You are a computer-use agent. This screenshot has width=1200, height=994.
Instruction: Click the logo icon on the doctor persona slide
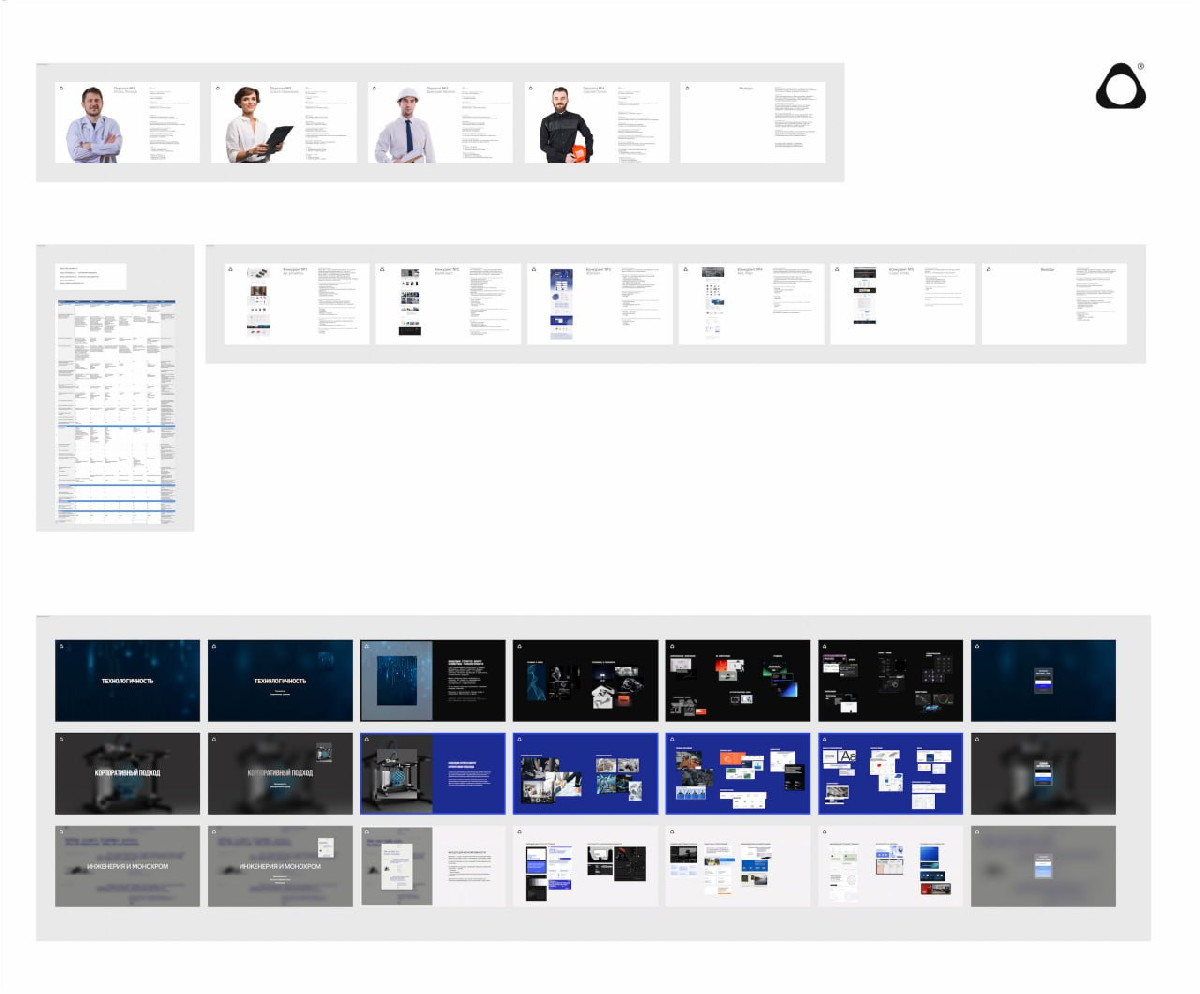pos(62,89)
